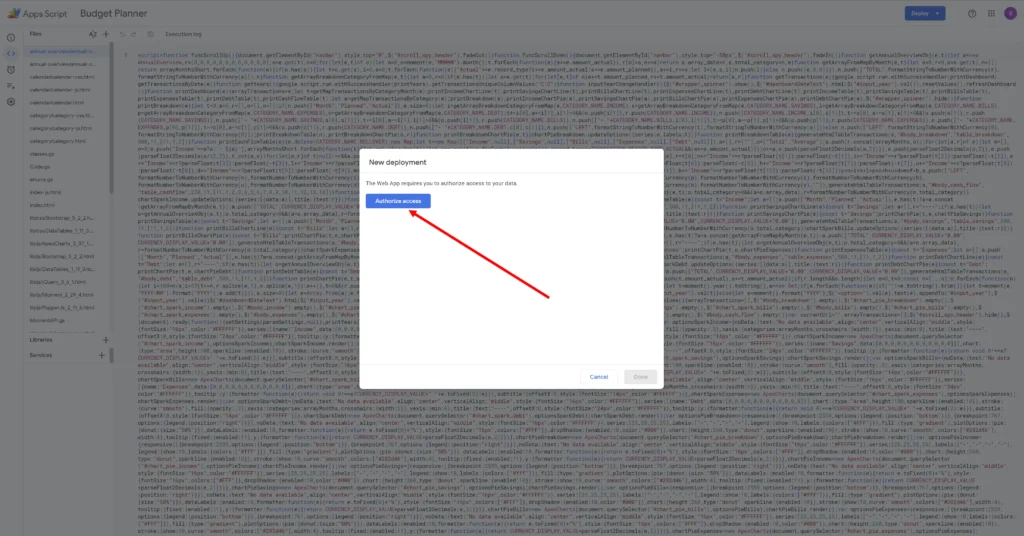This screenshot has width=1024, height=536.
Task: Sort files with the AZ icon
Action: click(x=92, y=34)
